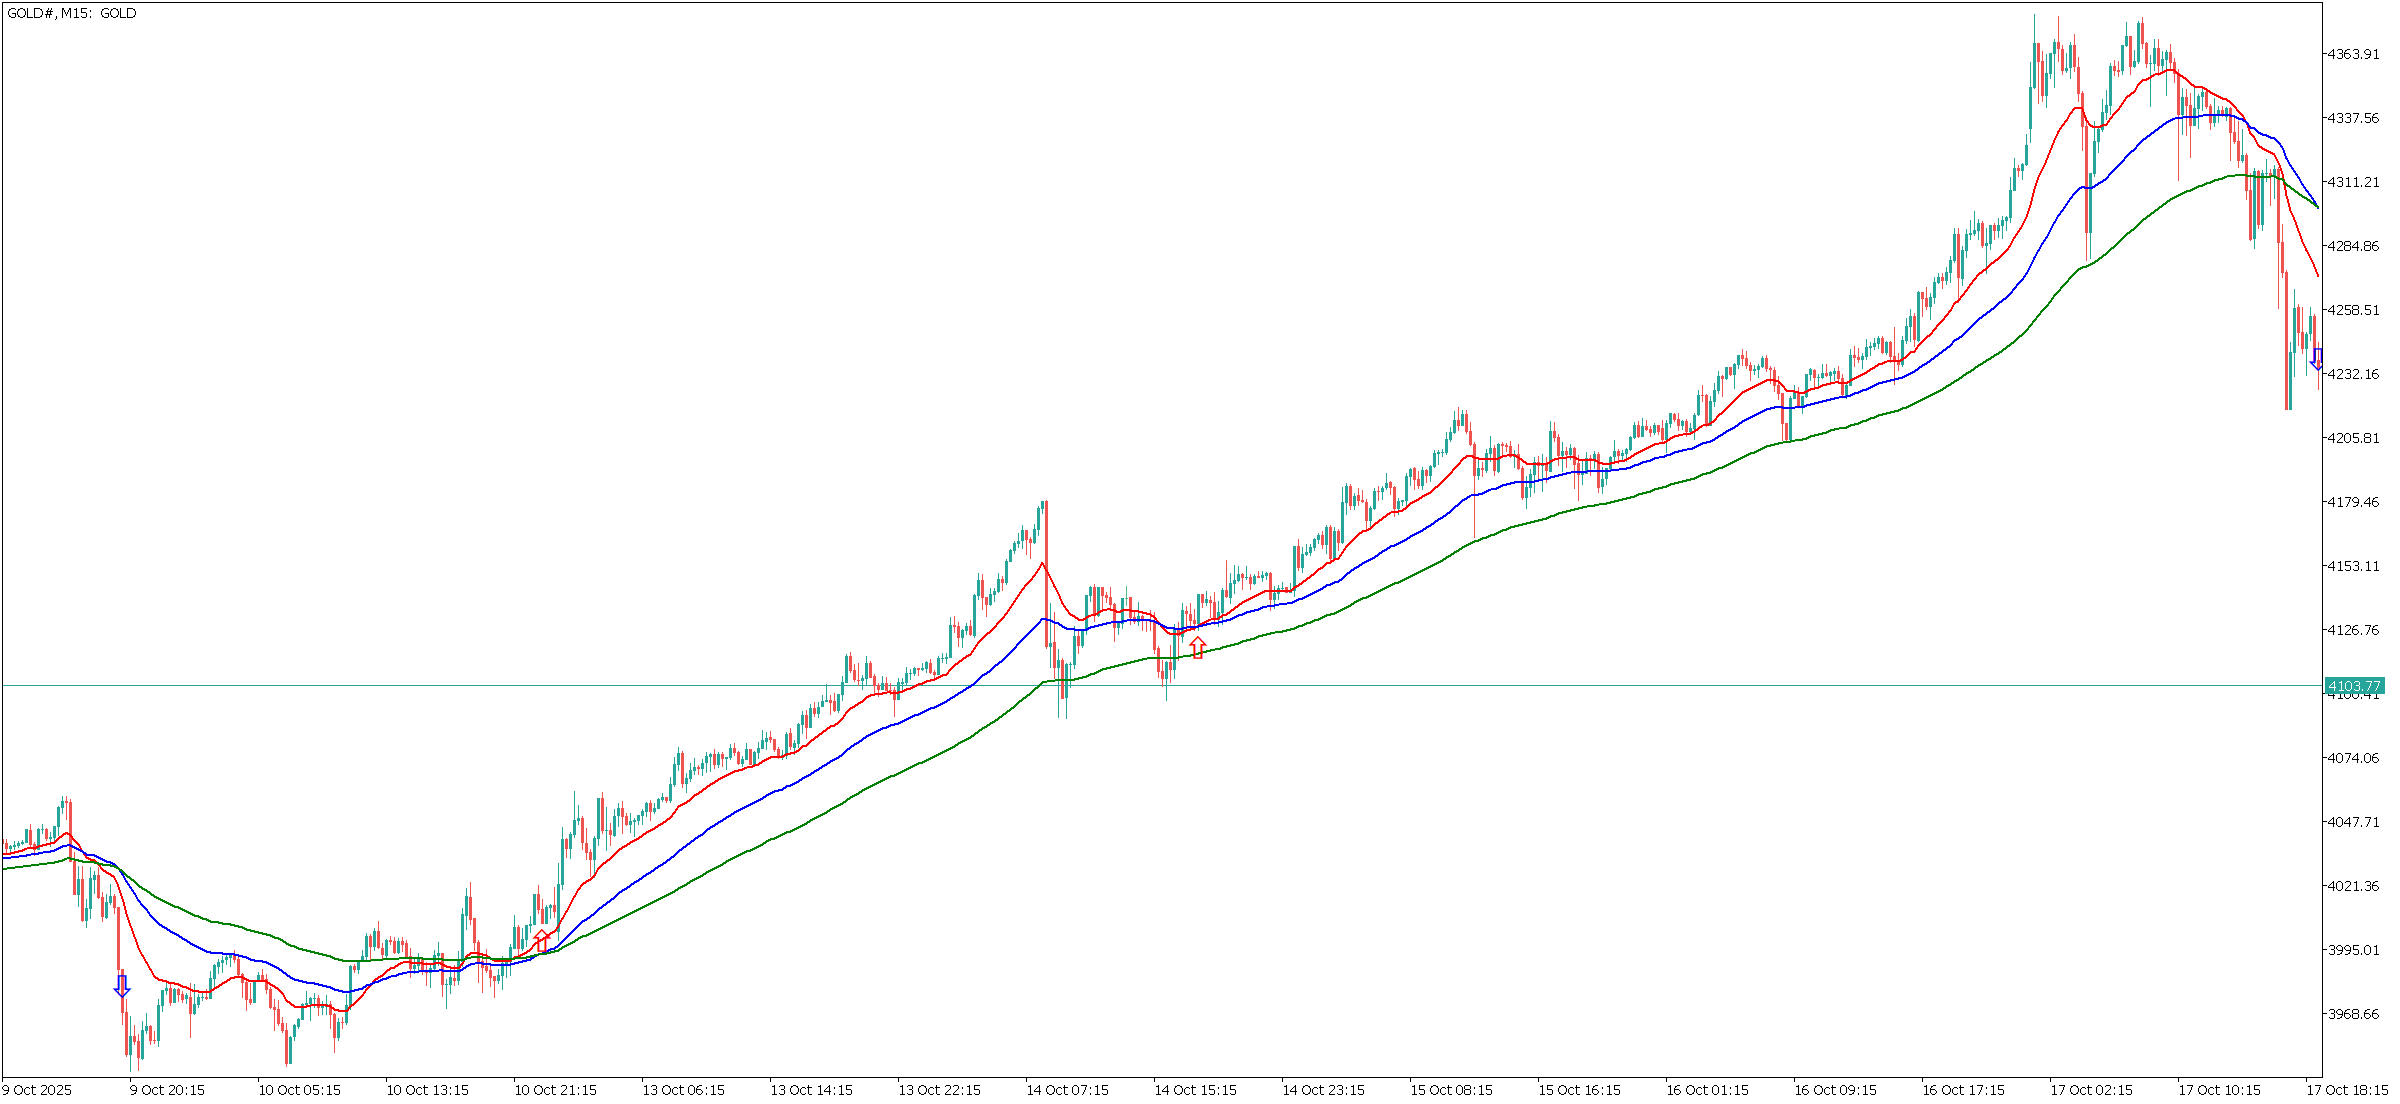Click the 4363.91 price scale label
The image size is (2400, 1104).
click(x=2353, y=54)
